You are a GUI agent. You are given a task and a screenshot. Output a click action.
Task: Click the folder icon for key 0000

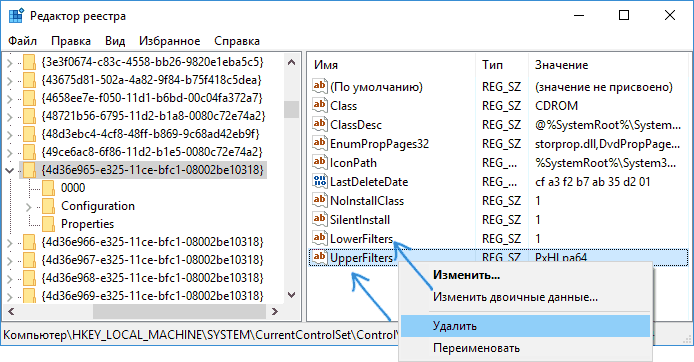(x=48, y=188)
